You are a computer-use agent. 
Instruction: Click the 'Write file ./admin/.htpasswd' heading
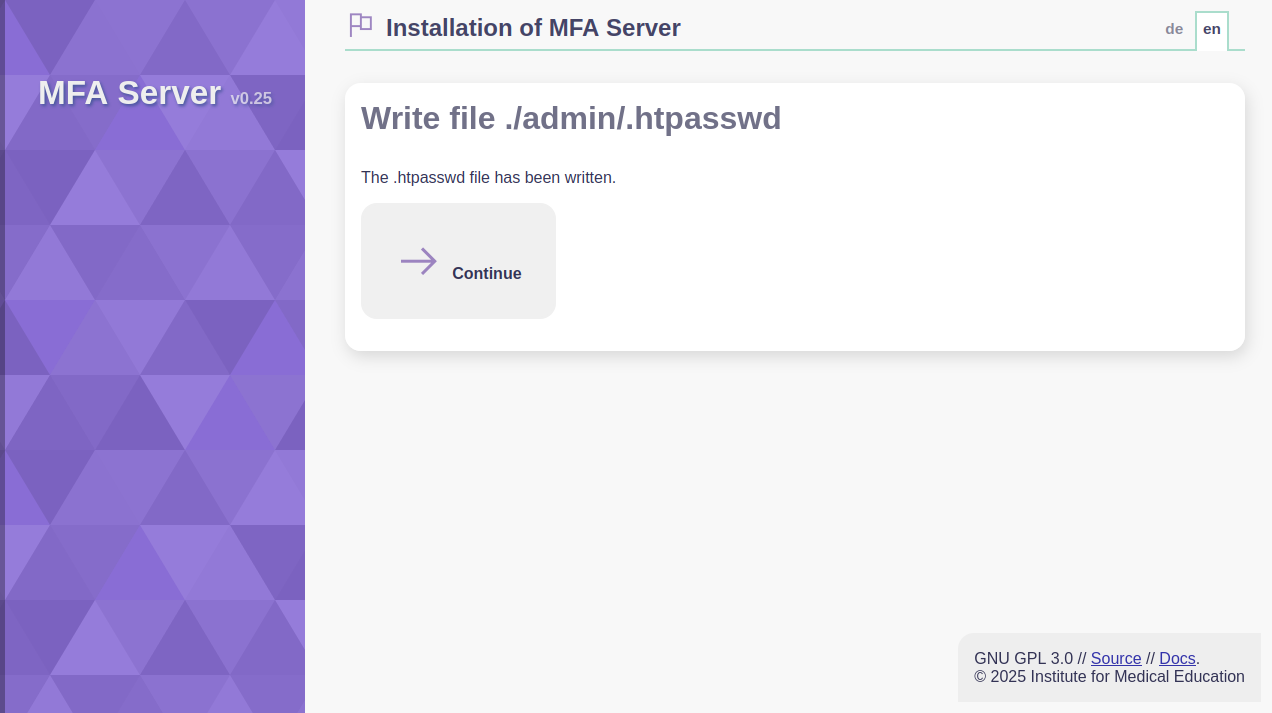571,118
